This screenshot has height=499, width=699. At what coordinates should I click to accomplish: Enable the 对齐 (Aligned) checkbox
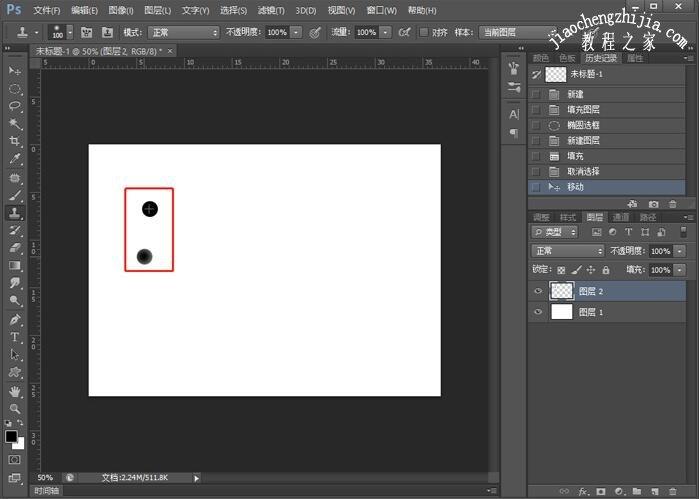pos(425,32)
